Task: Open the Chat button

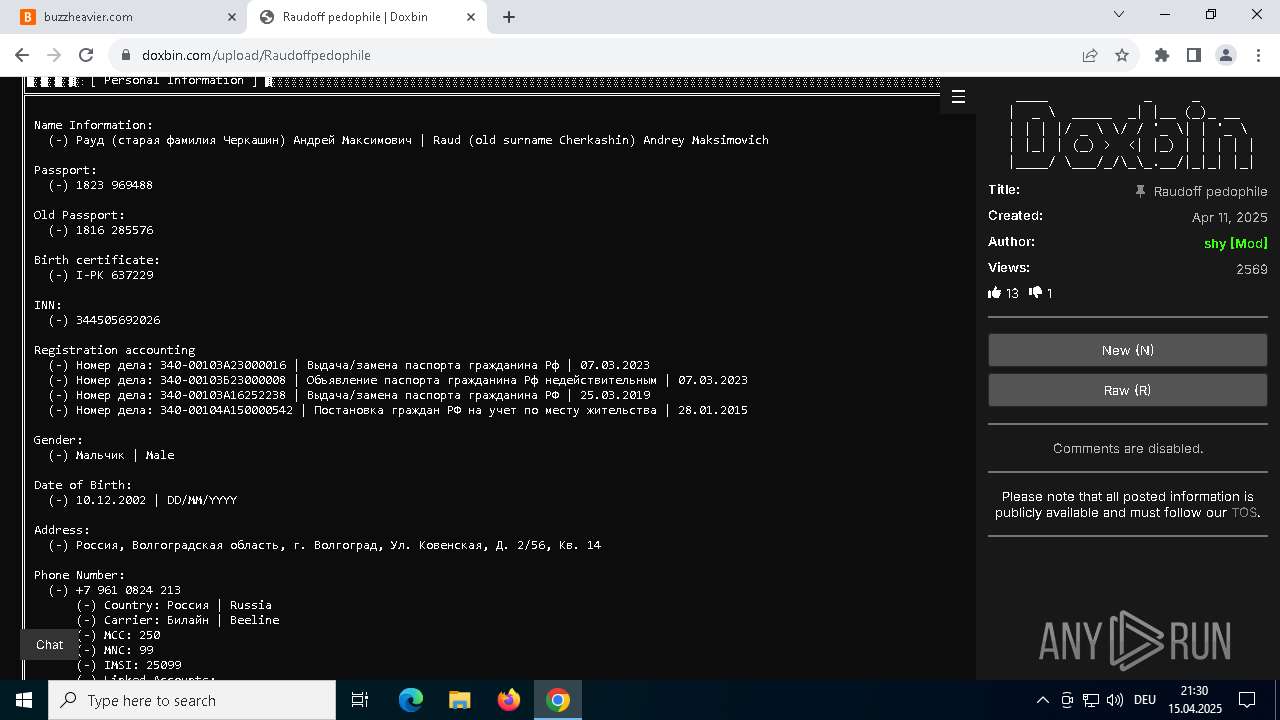Action: [49, 645]
